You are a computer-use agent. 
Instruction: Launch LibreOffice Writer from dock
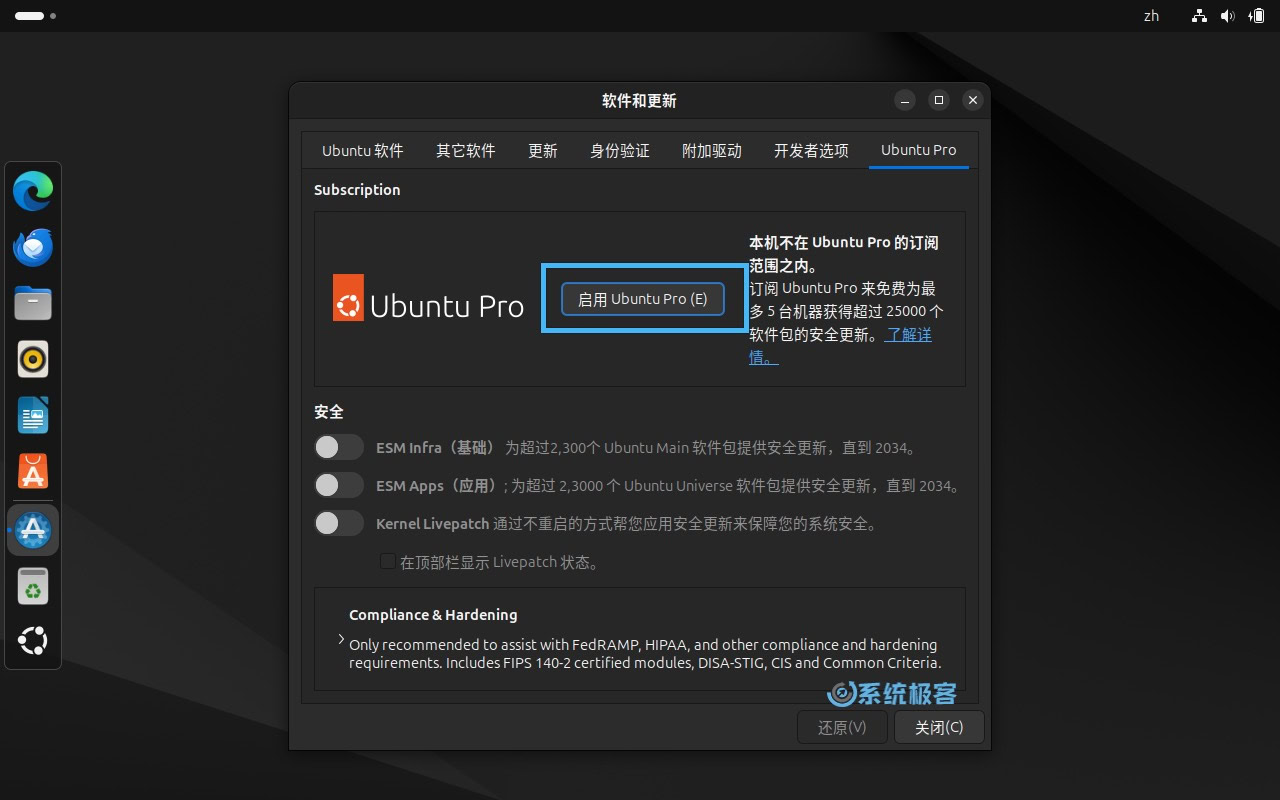(33, 415)
